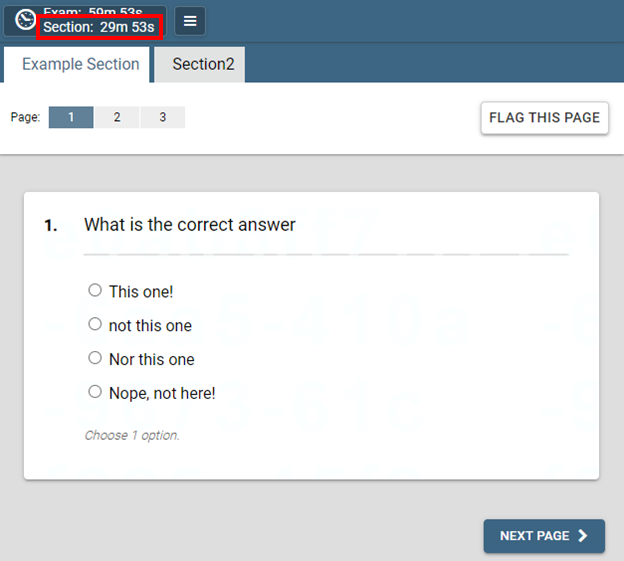
Task: Click the Next Page button
Action: click(x=544, y=536)
